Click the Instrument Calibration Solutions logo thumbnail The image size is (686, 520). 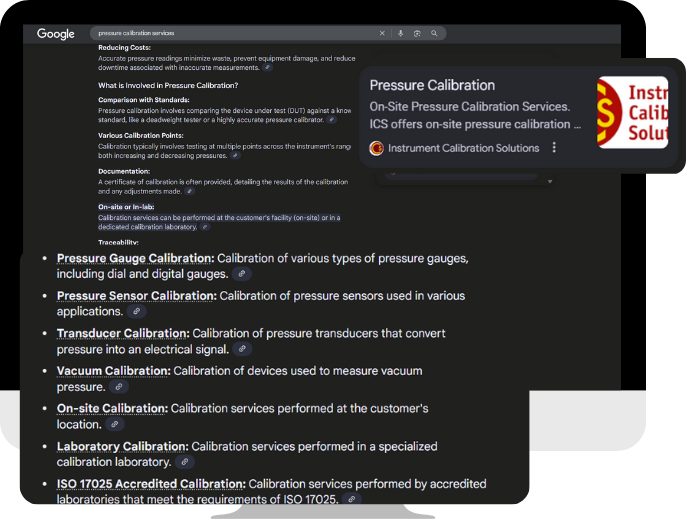click(632, 112)
